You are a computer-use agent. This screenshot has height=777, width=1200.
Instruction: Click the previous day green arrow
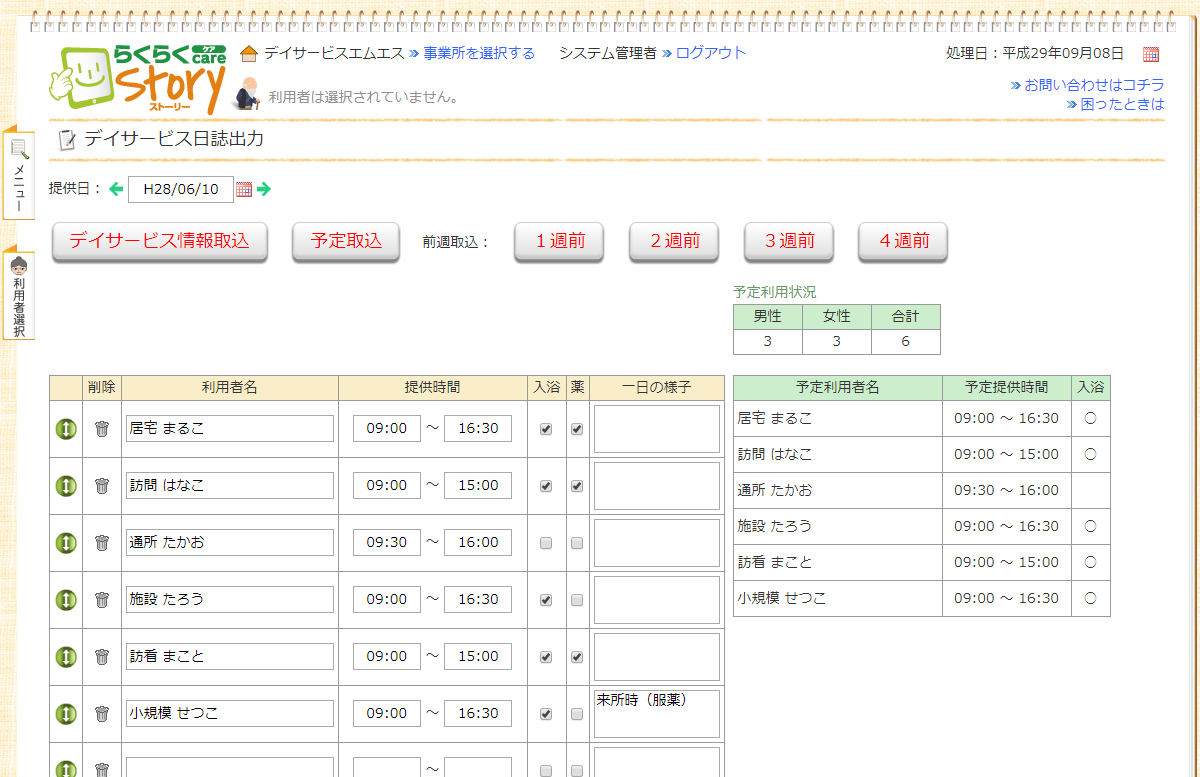point(116,189)
